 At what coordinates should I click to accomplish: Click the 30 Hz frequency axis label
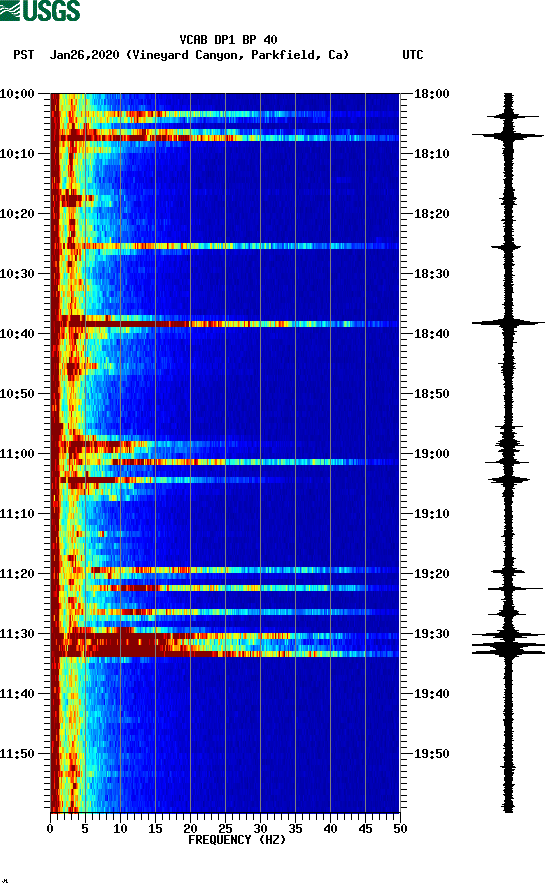click(x=260, y=829)
